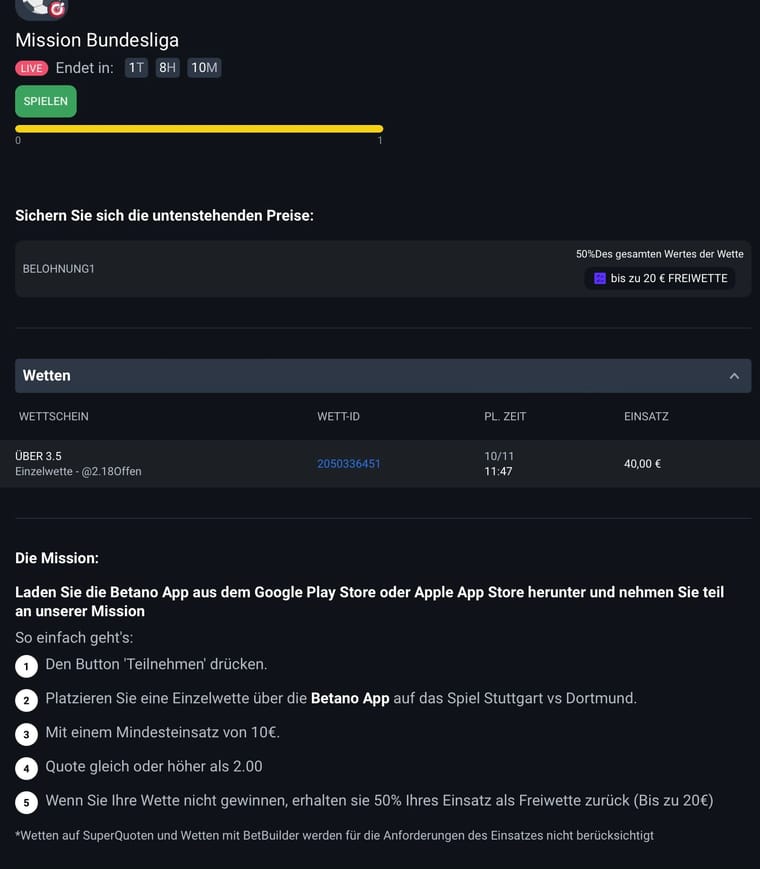Click the WETTSCHEIN column header
760x869 pixels.
coord(54,416)
